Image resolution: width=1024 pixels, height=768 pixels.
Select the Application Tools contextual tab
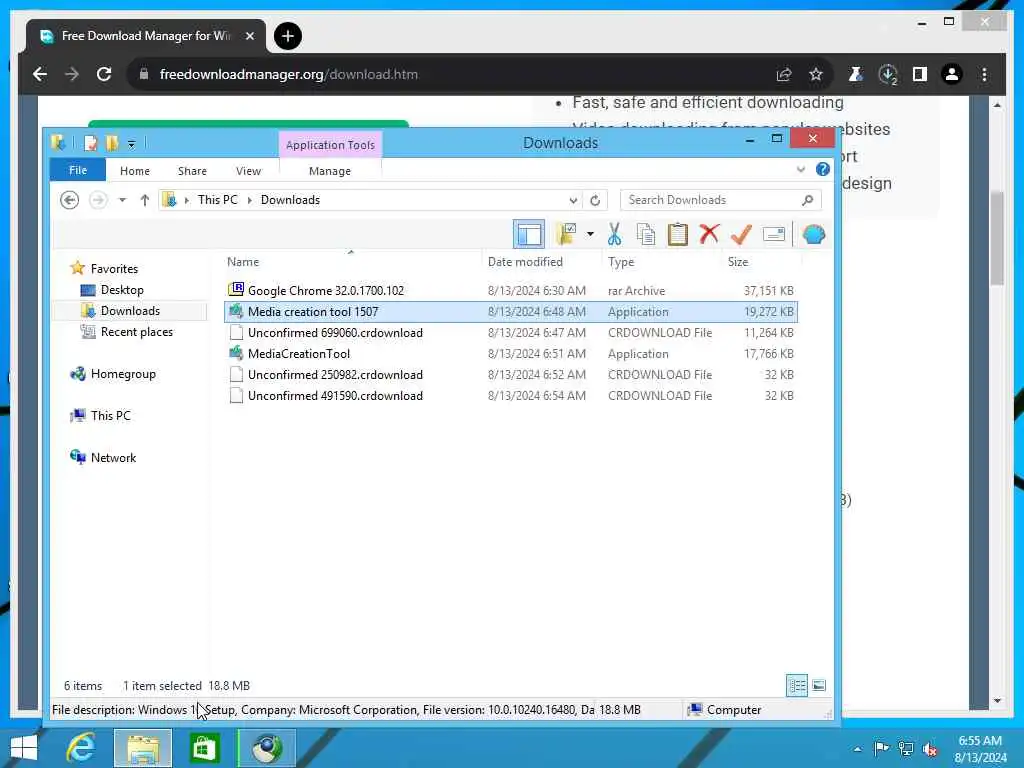coord(330,145)
